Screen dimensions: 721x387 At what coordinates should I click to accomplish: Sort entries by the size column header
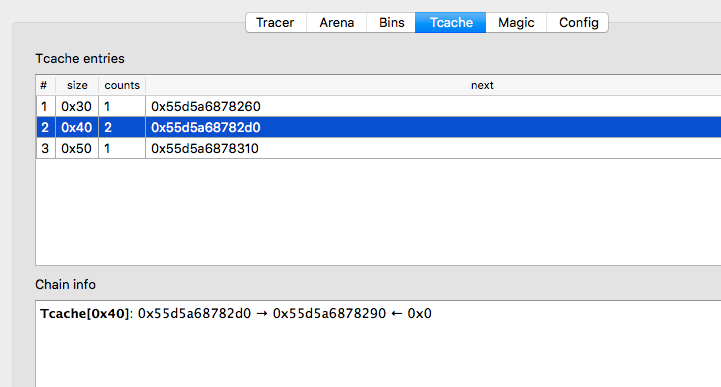(77, 85)
